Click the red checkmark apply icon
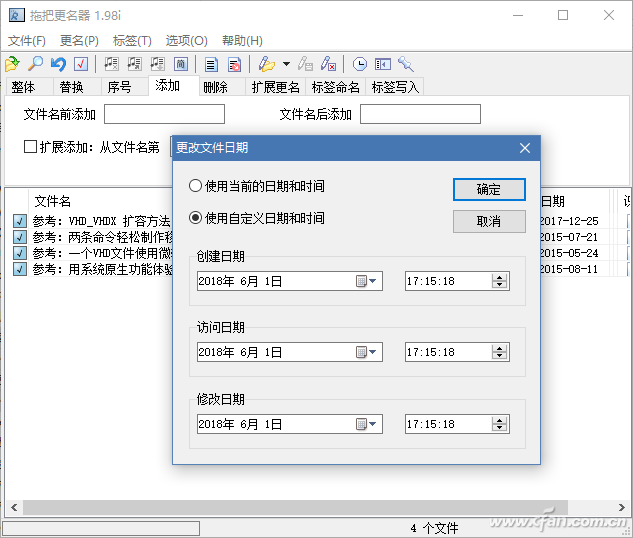This screenshot has height=538, width=633. 81,64
